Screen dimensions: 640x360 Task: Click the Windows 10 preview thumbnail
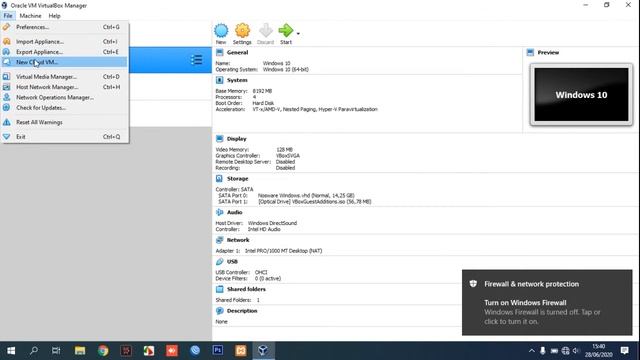[x=581, y=95]
